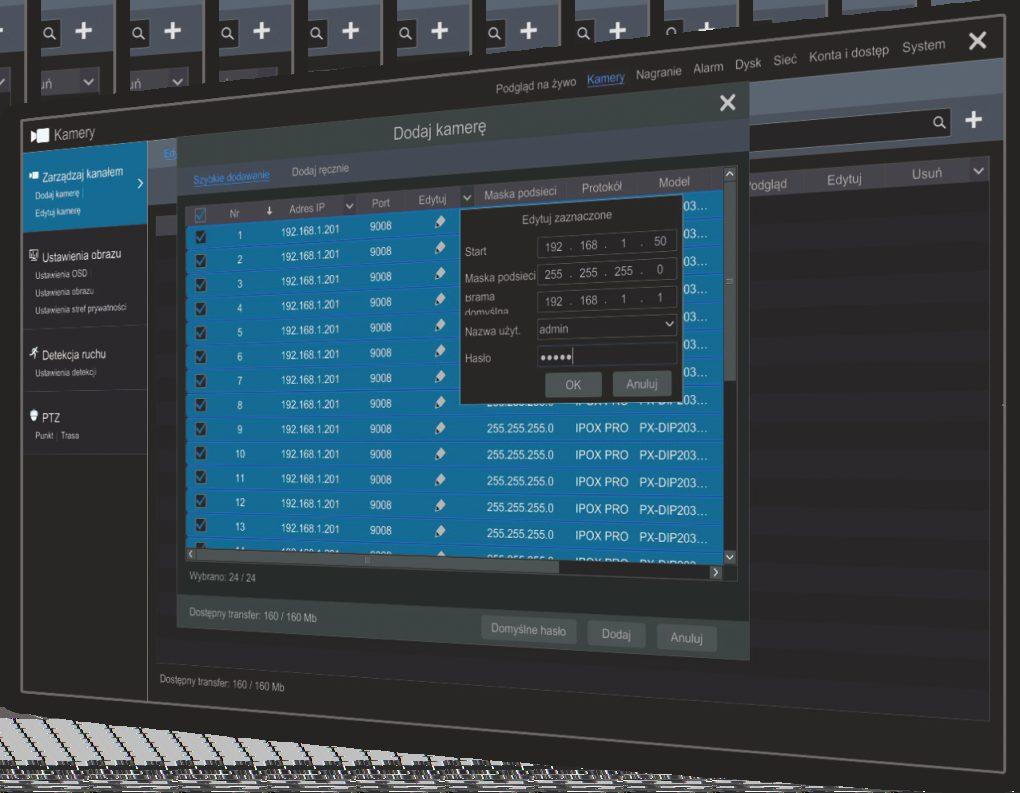Click the edit pencil icon for camera row 13
Screen dimensions: 1020x793
point(440,531)
